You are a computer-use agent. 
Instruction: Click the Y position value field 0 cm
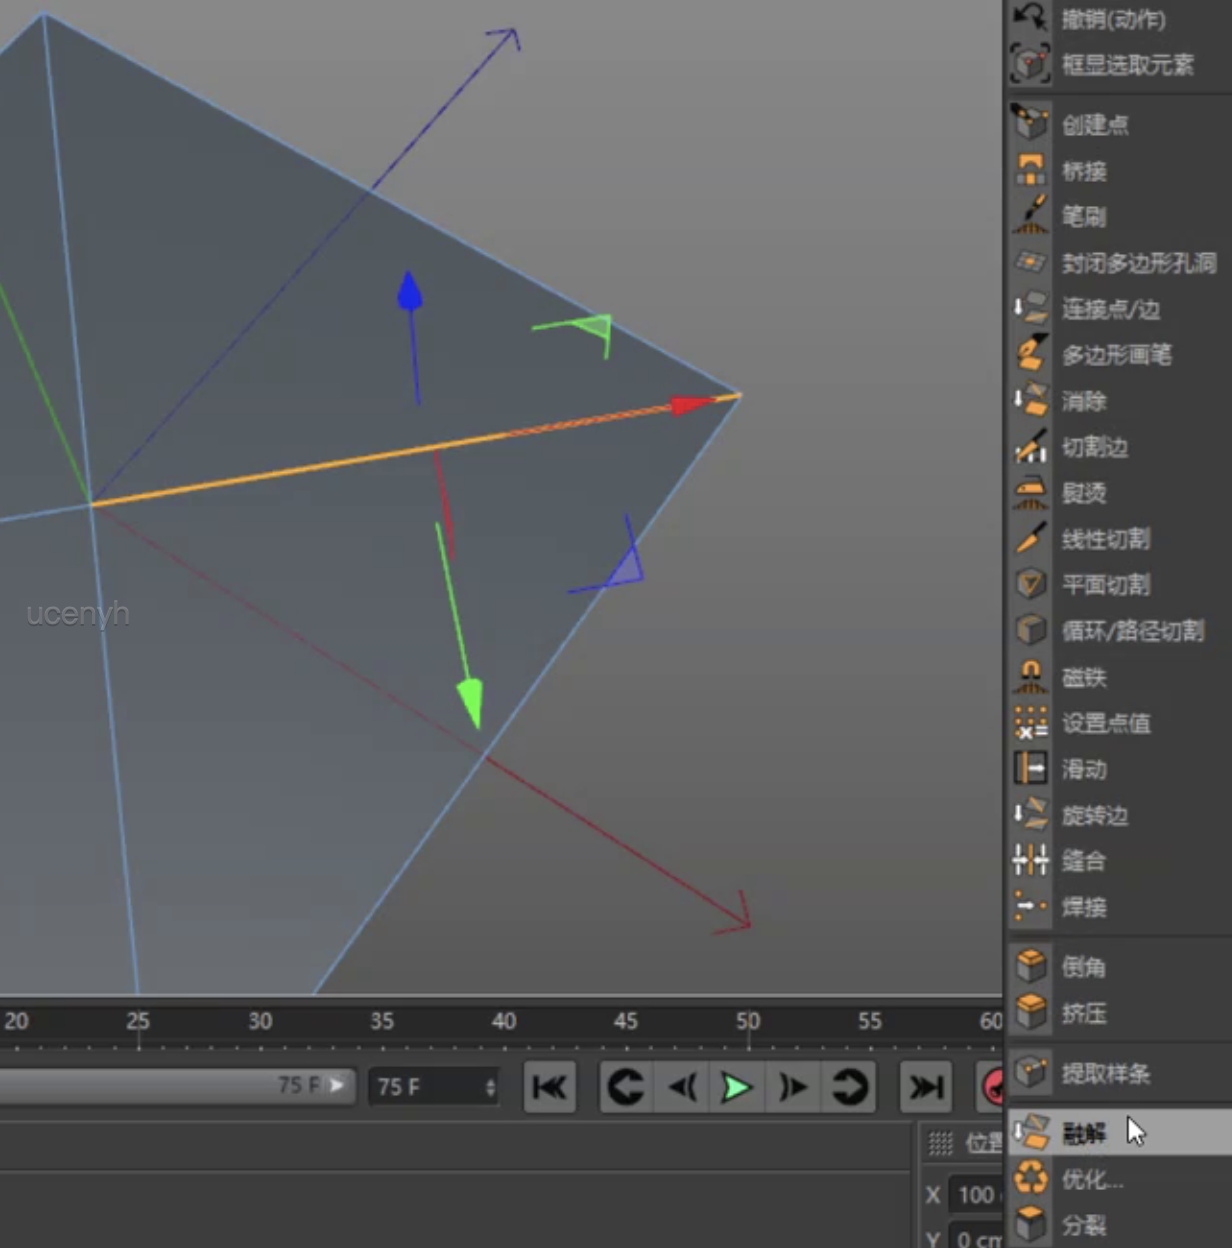pos(976,1237)
